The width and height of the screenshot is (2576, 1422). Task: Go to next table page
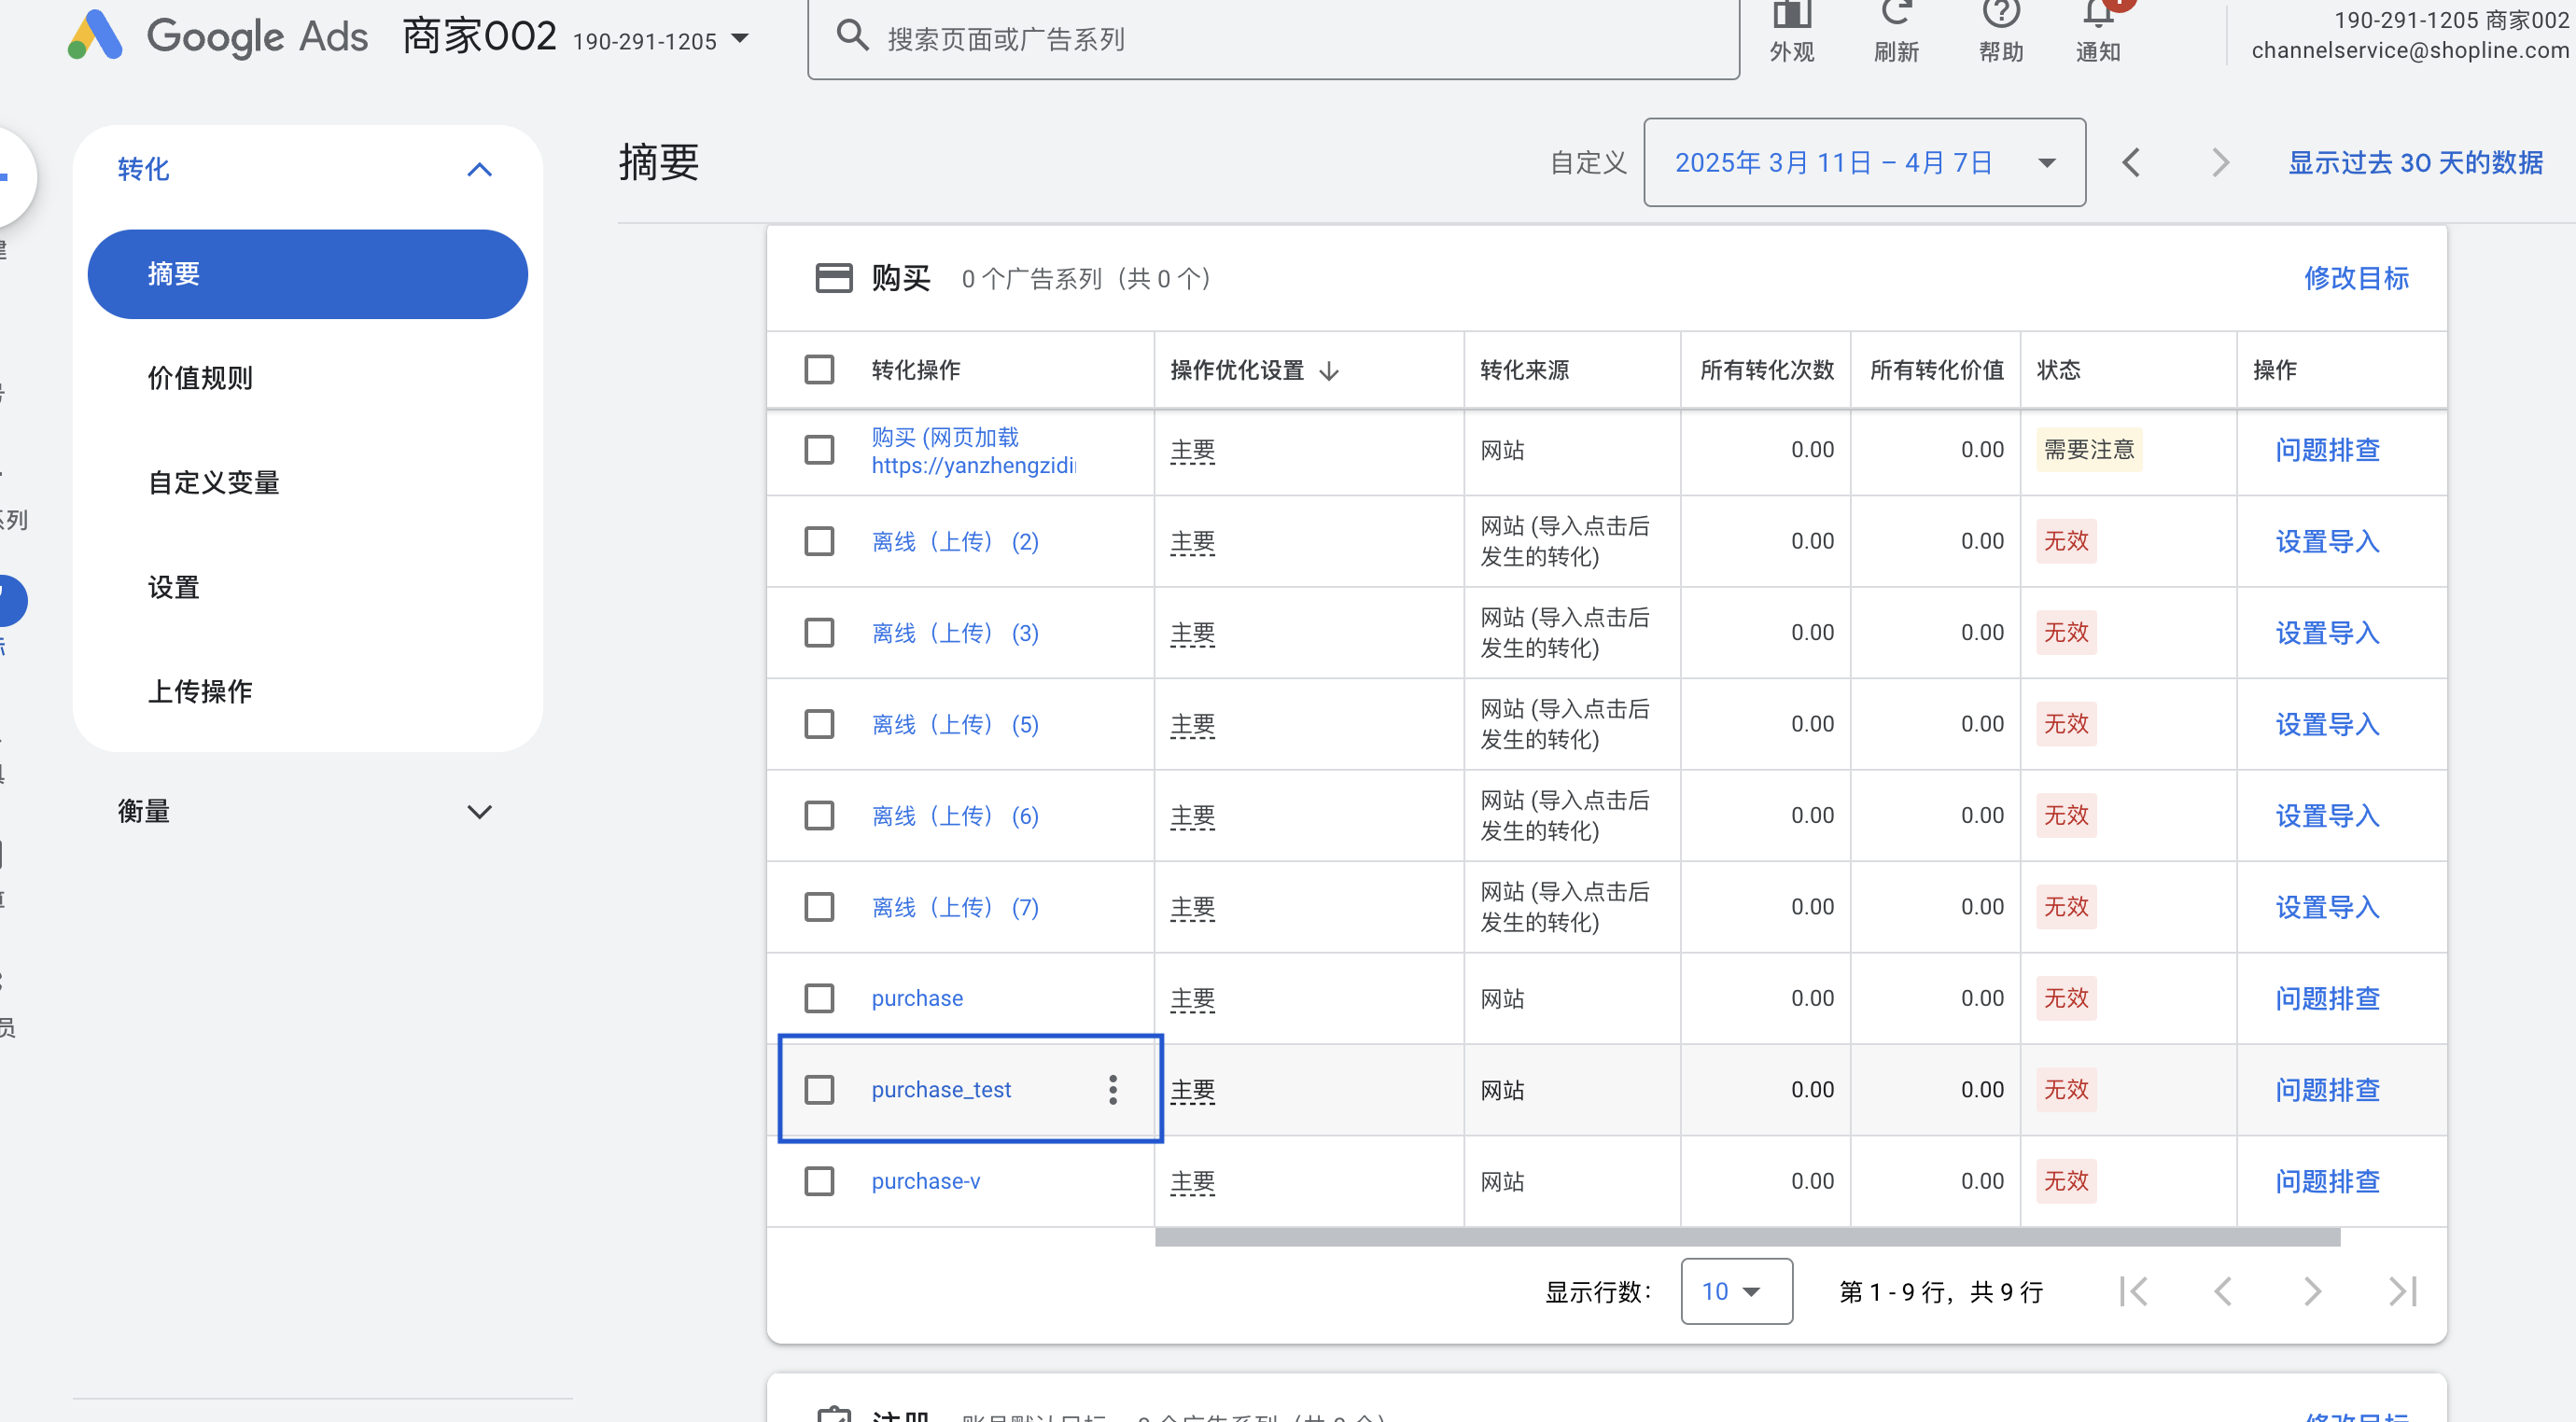pos(2312,1291)
